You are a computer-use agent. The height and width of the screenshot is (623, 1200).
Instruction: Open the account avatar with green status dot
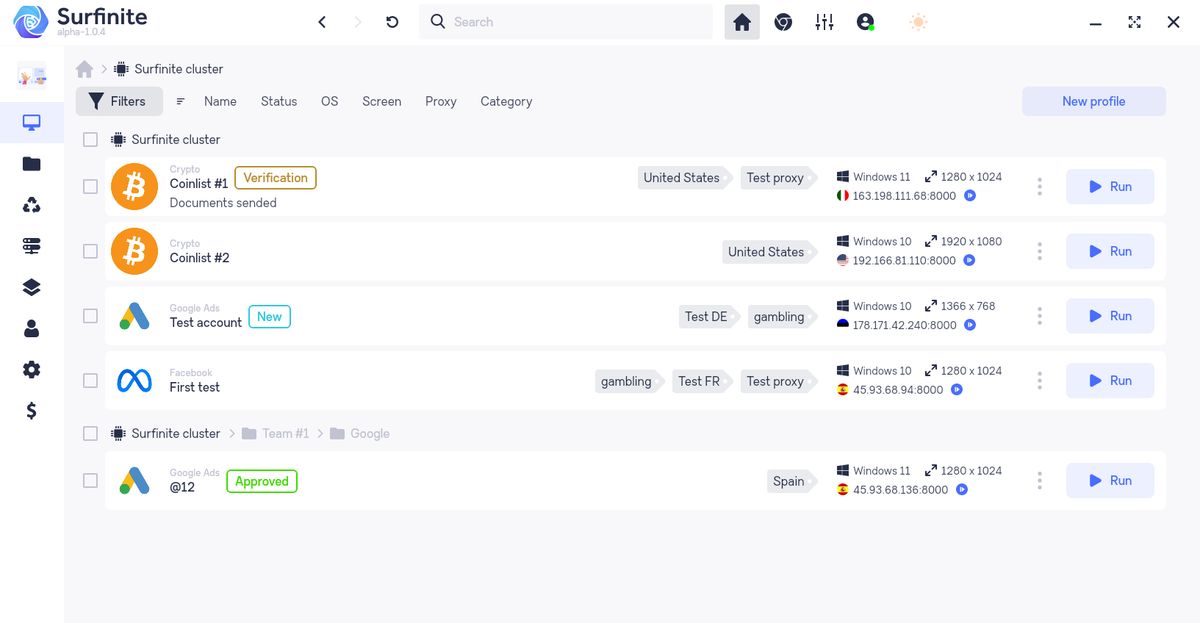coord(864,21)
